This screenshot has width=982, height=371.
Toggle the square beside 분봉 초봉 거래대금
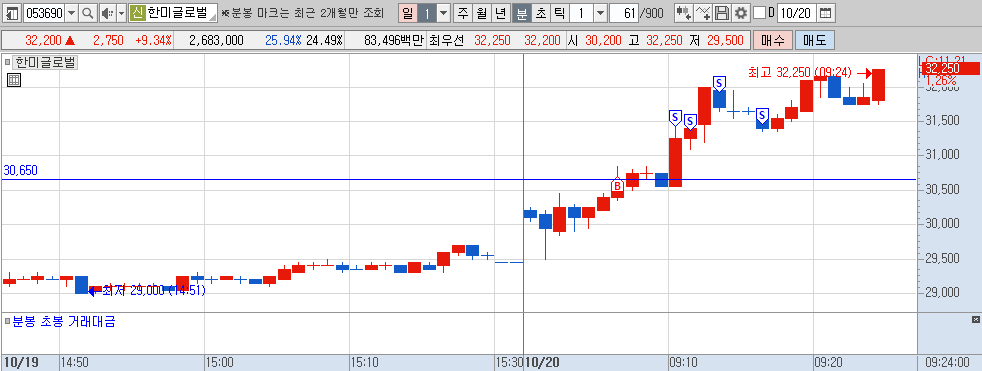[x=8, y=322]
